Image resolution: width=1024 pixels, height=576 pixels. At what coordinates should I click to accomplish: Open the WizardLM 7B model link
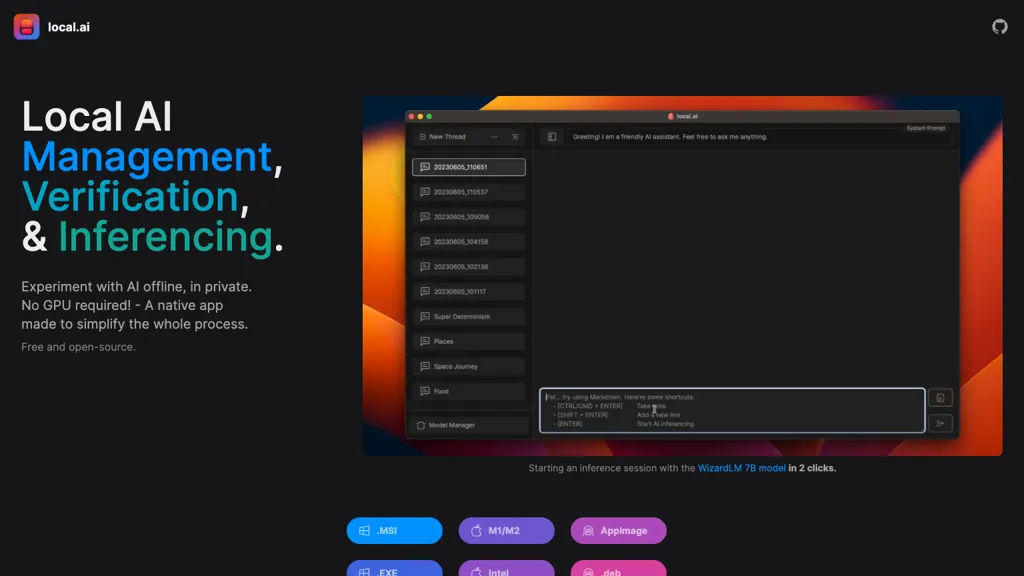click(x=741, y=468)
